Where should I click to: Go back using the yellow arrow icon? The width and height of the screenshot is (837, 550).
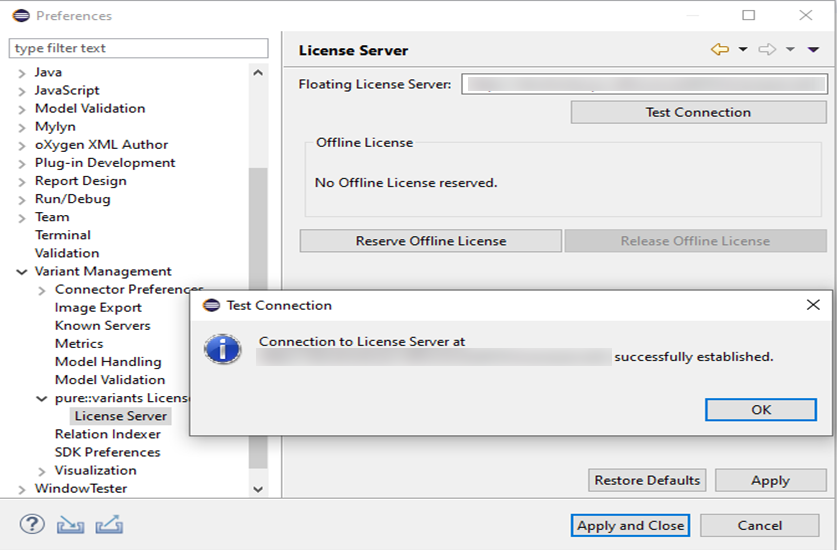[720, 50]
